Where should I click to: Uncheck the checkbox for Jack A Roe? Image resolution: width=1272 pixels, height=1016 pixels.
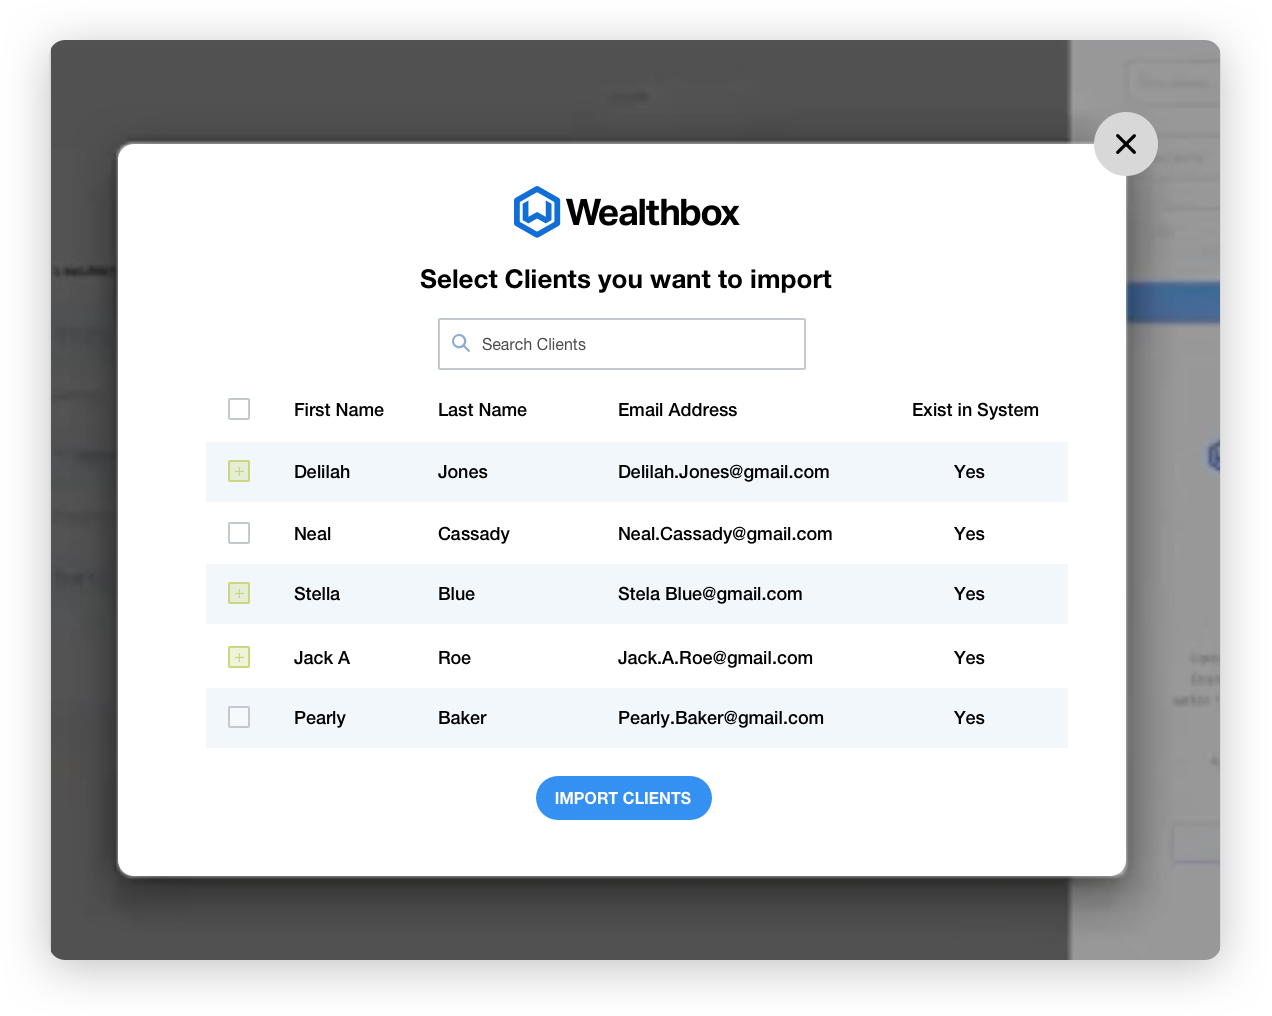(x=239, y=657)
